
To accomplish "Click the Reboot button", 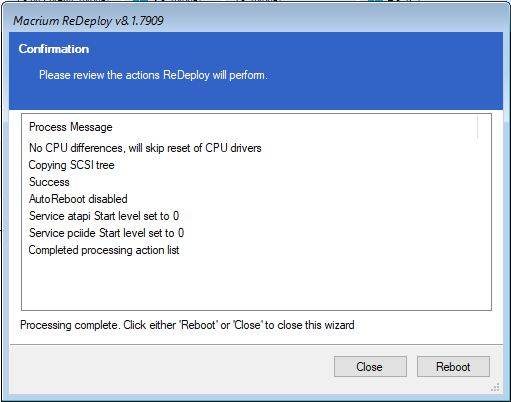I will (453, 367).
